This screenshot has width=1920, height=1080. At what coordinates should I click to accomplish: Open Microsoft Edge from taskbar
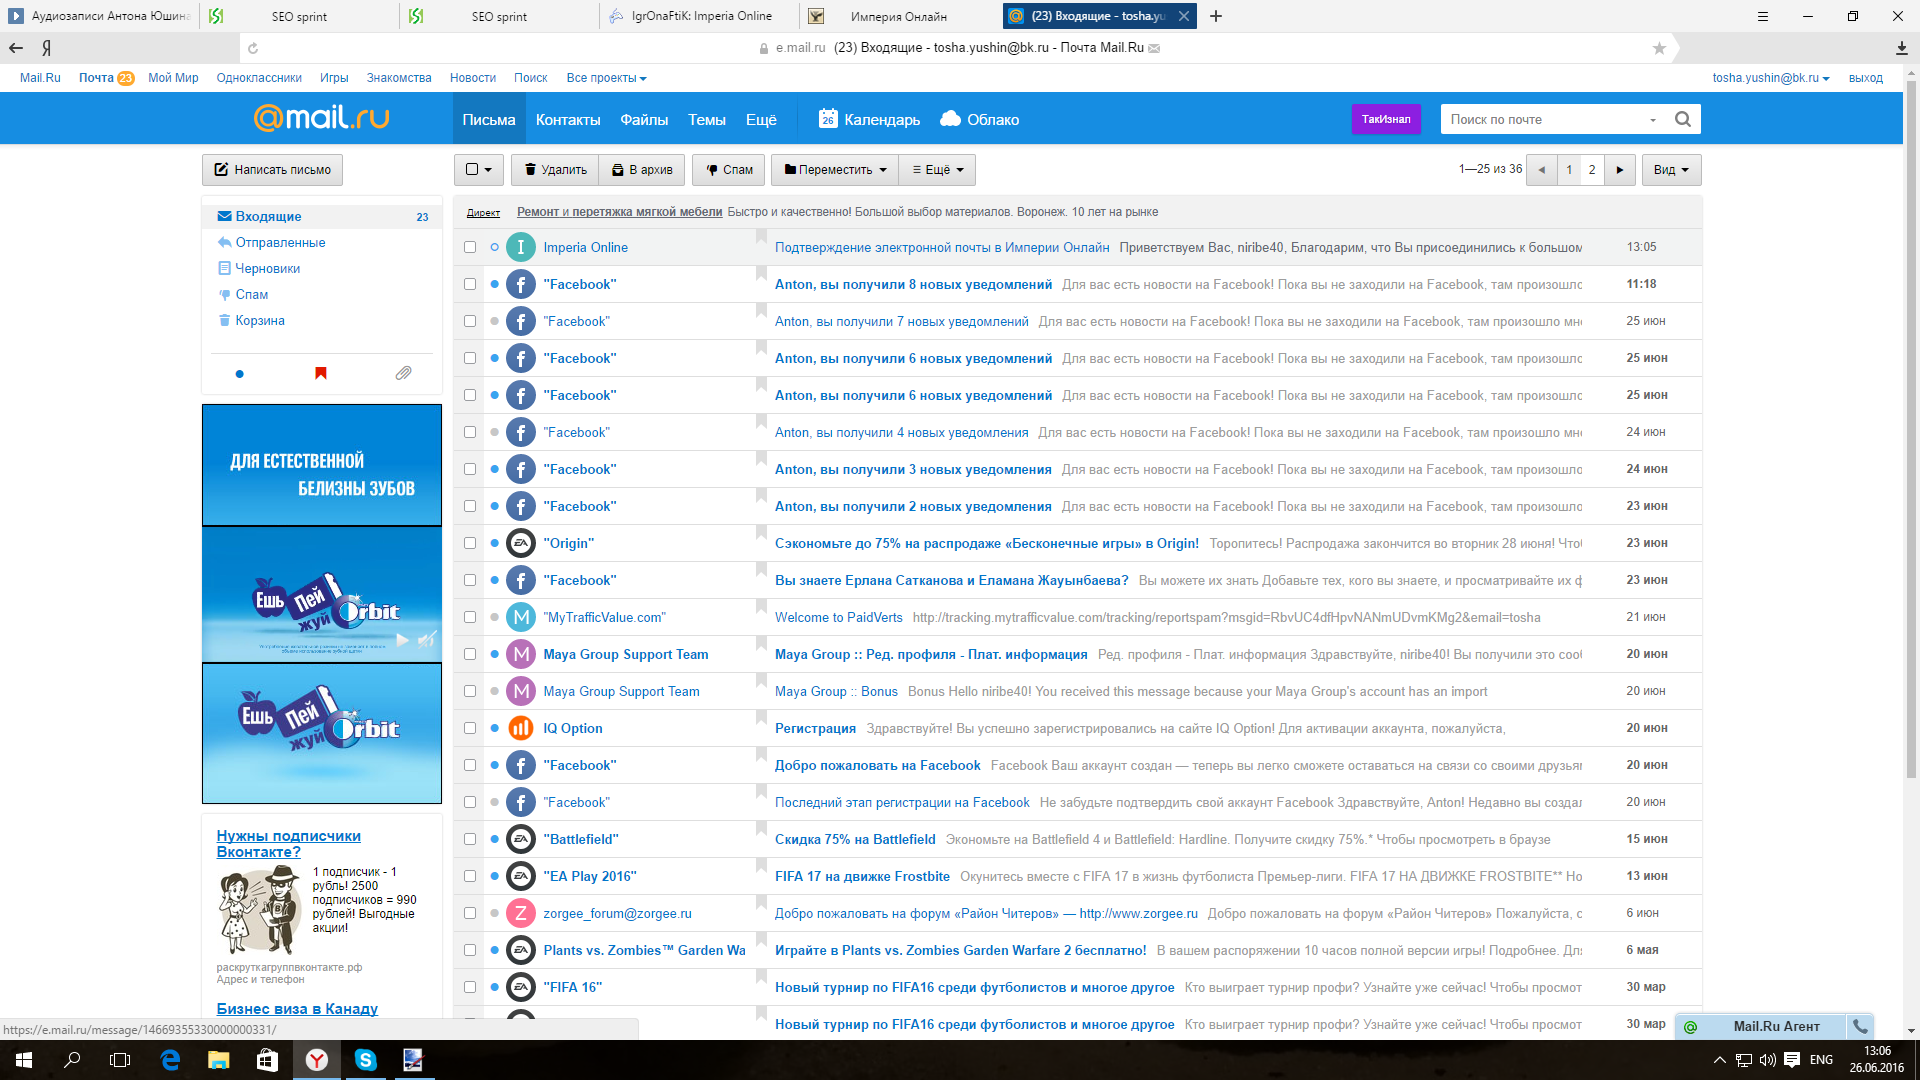point(170,1060)
